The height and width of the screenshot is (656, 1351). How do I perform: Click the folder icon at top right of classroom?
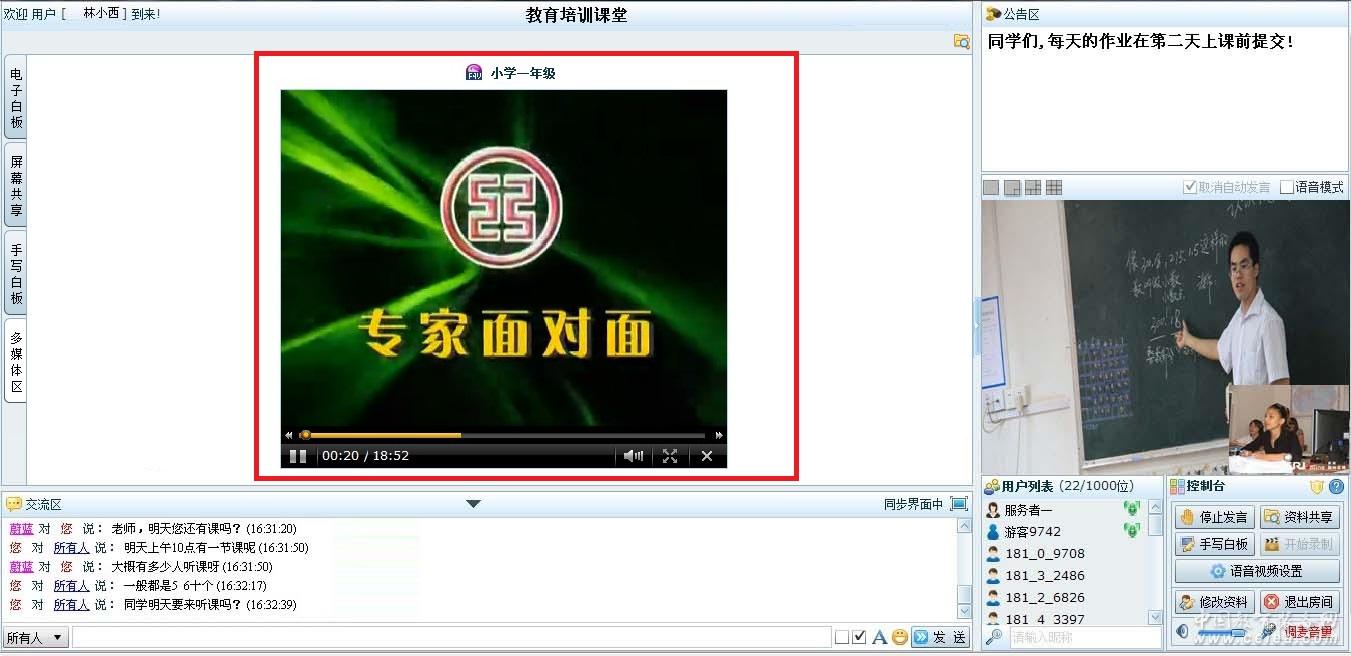tap(961, 41)
